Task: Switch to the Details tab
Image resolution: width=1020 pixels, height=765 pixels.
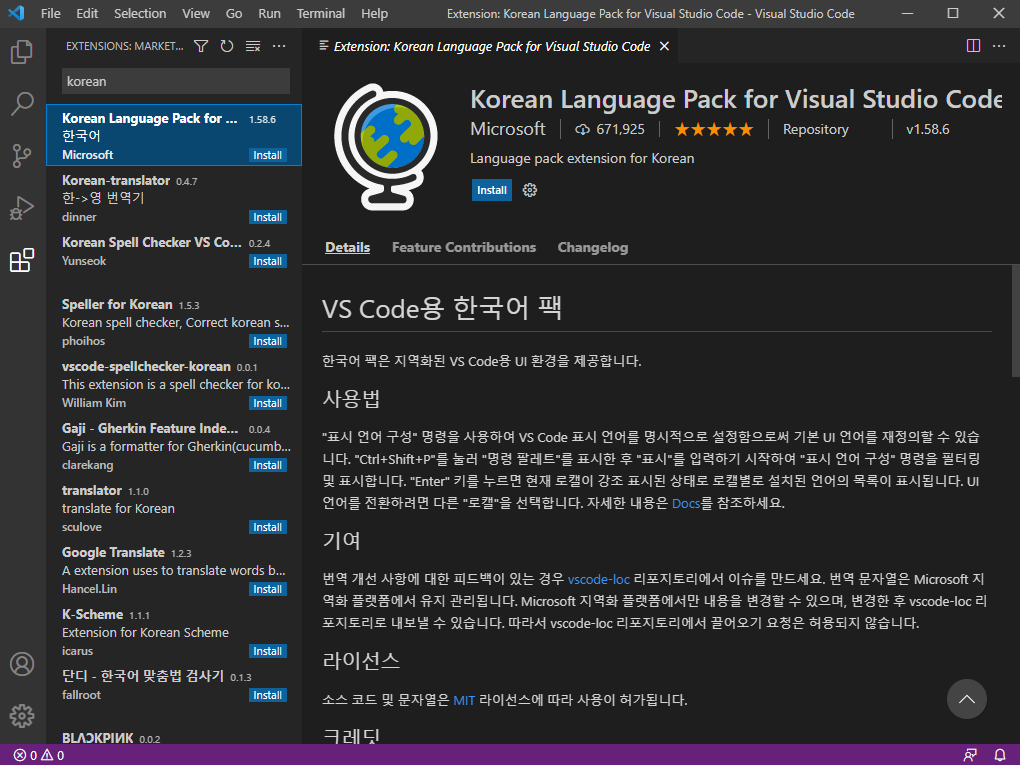Action: point(347,247)
